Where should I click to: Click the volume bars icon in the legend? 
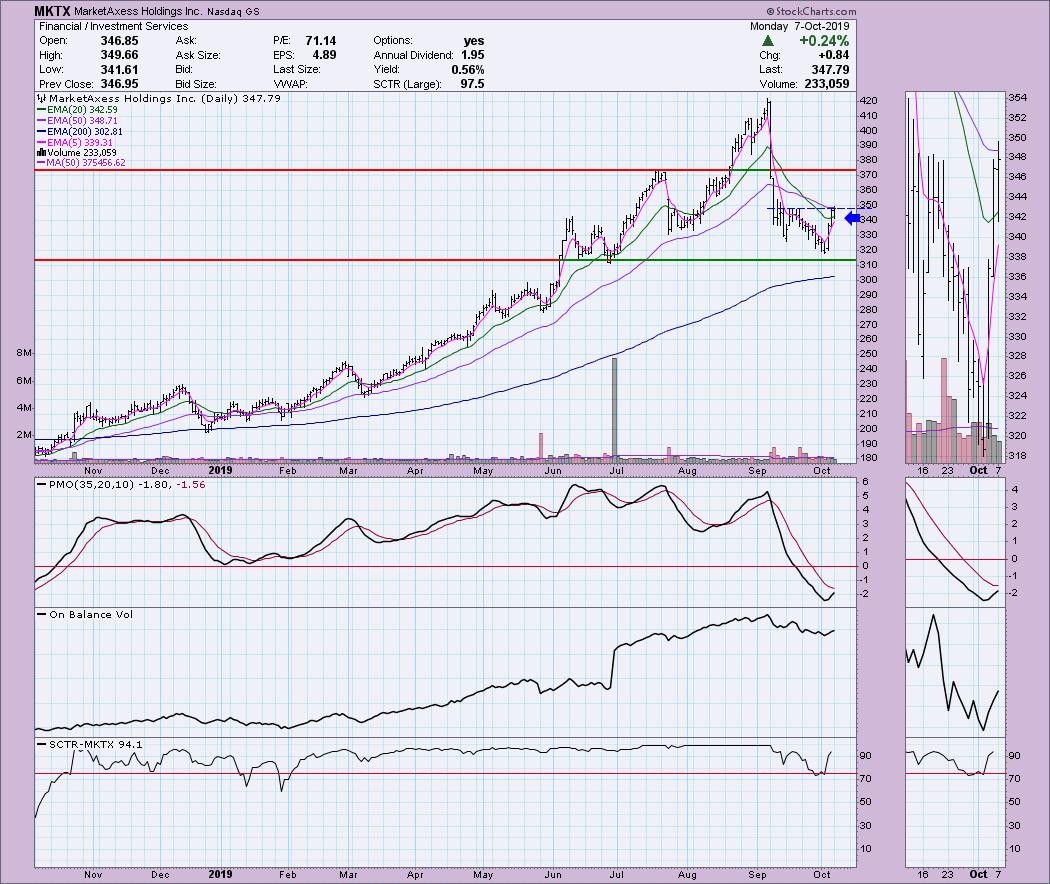pyautogui.click(x=42, y=153)
